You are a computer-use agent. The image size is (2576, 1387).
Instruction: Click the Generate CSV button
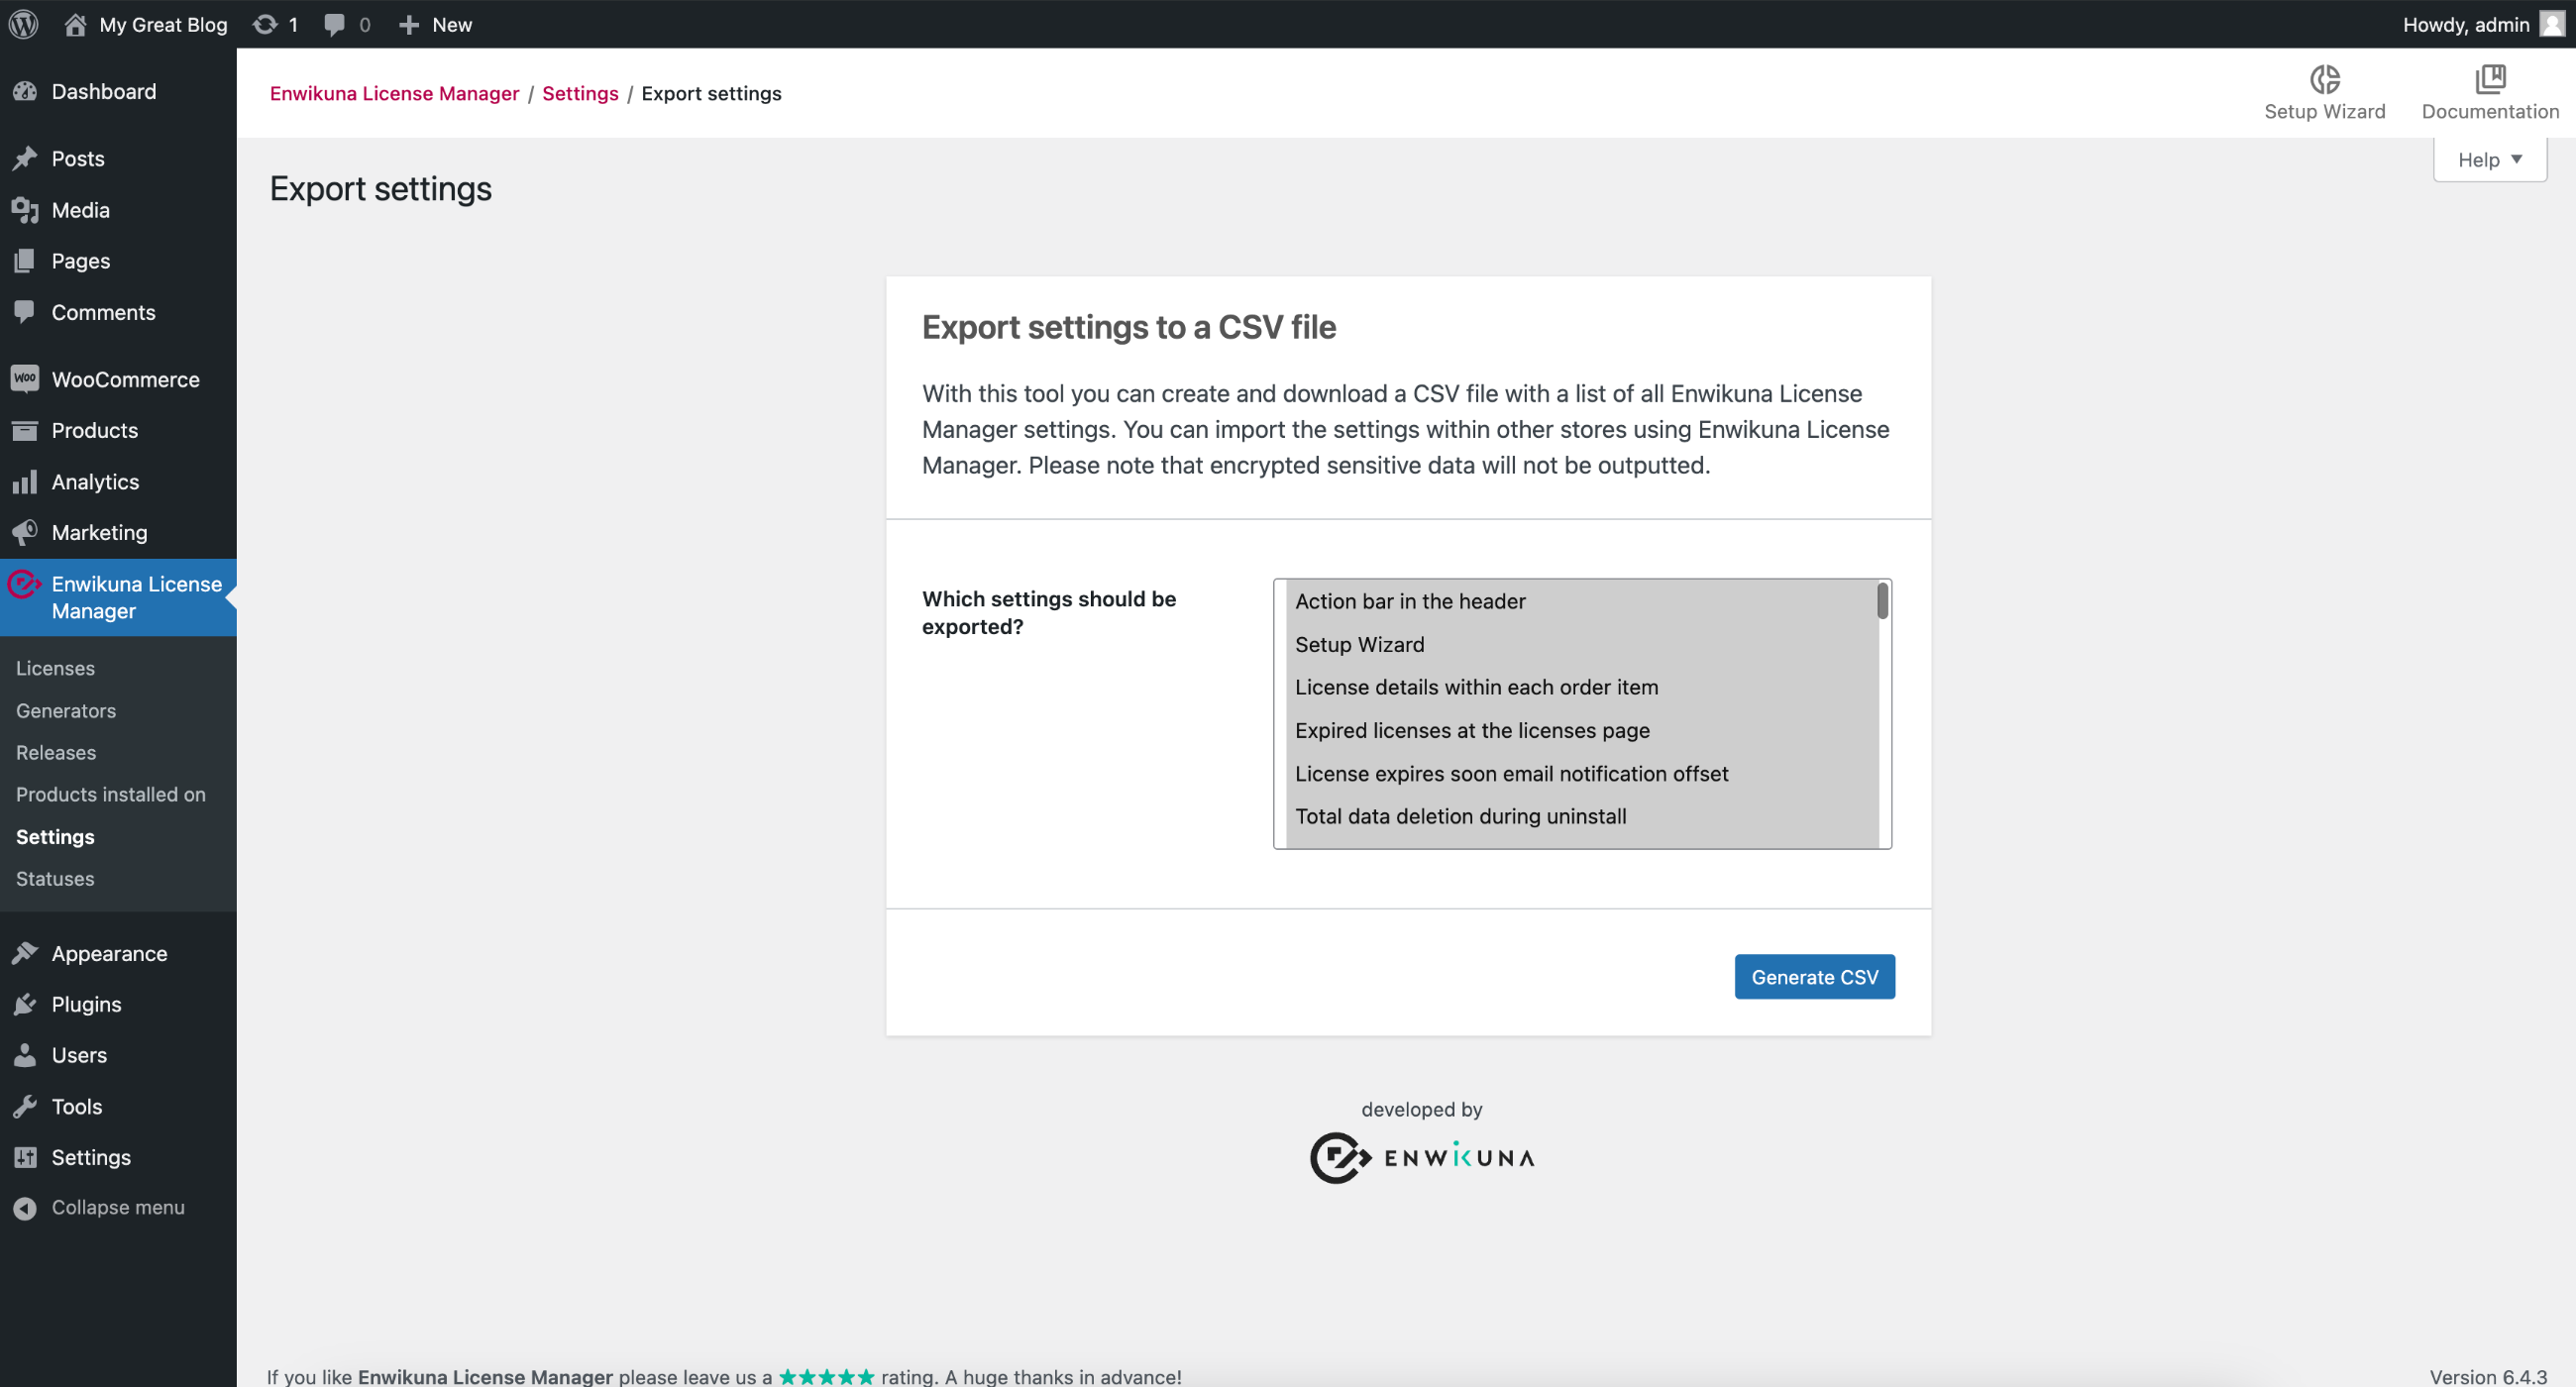pyautogui.click(x=1814, y=977)
